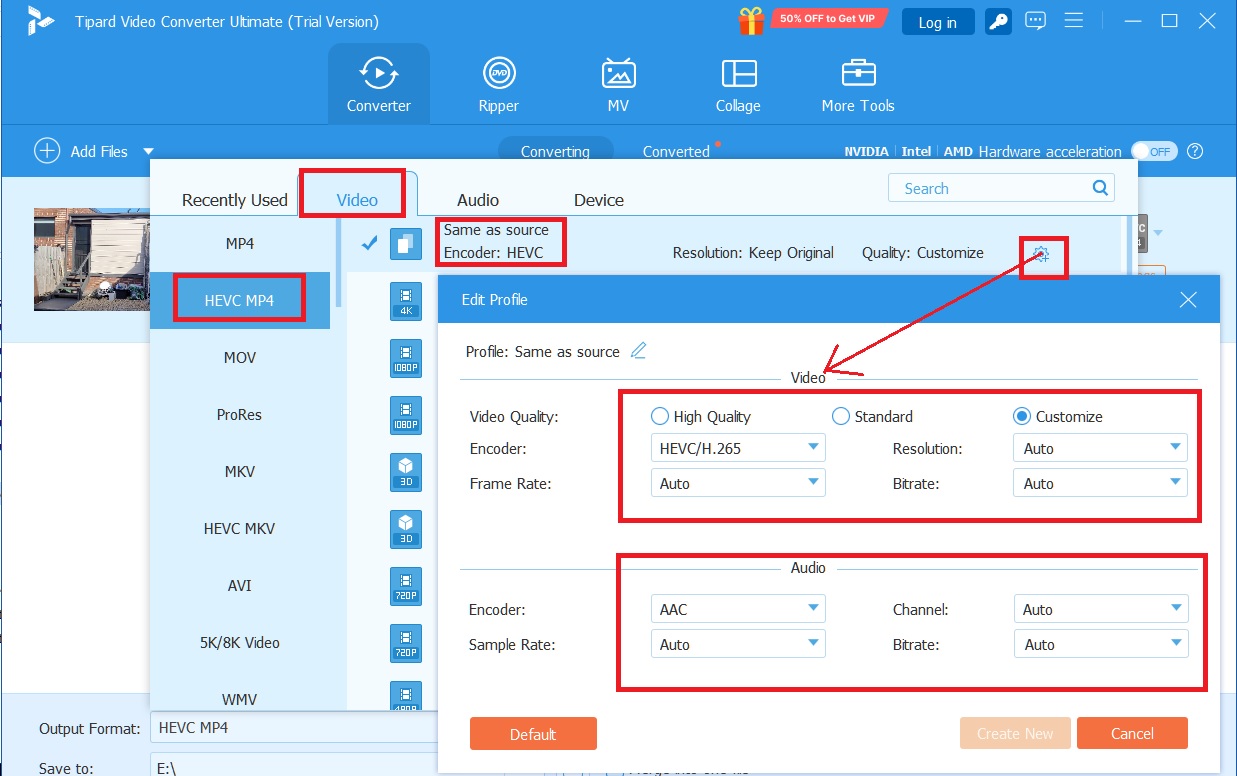The height and width of the screenshot is (776, 1237).
Task: Open the Collage module
Action: click(x=738, y=84)
